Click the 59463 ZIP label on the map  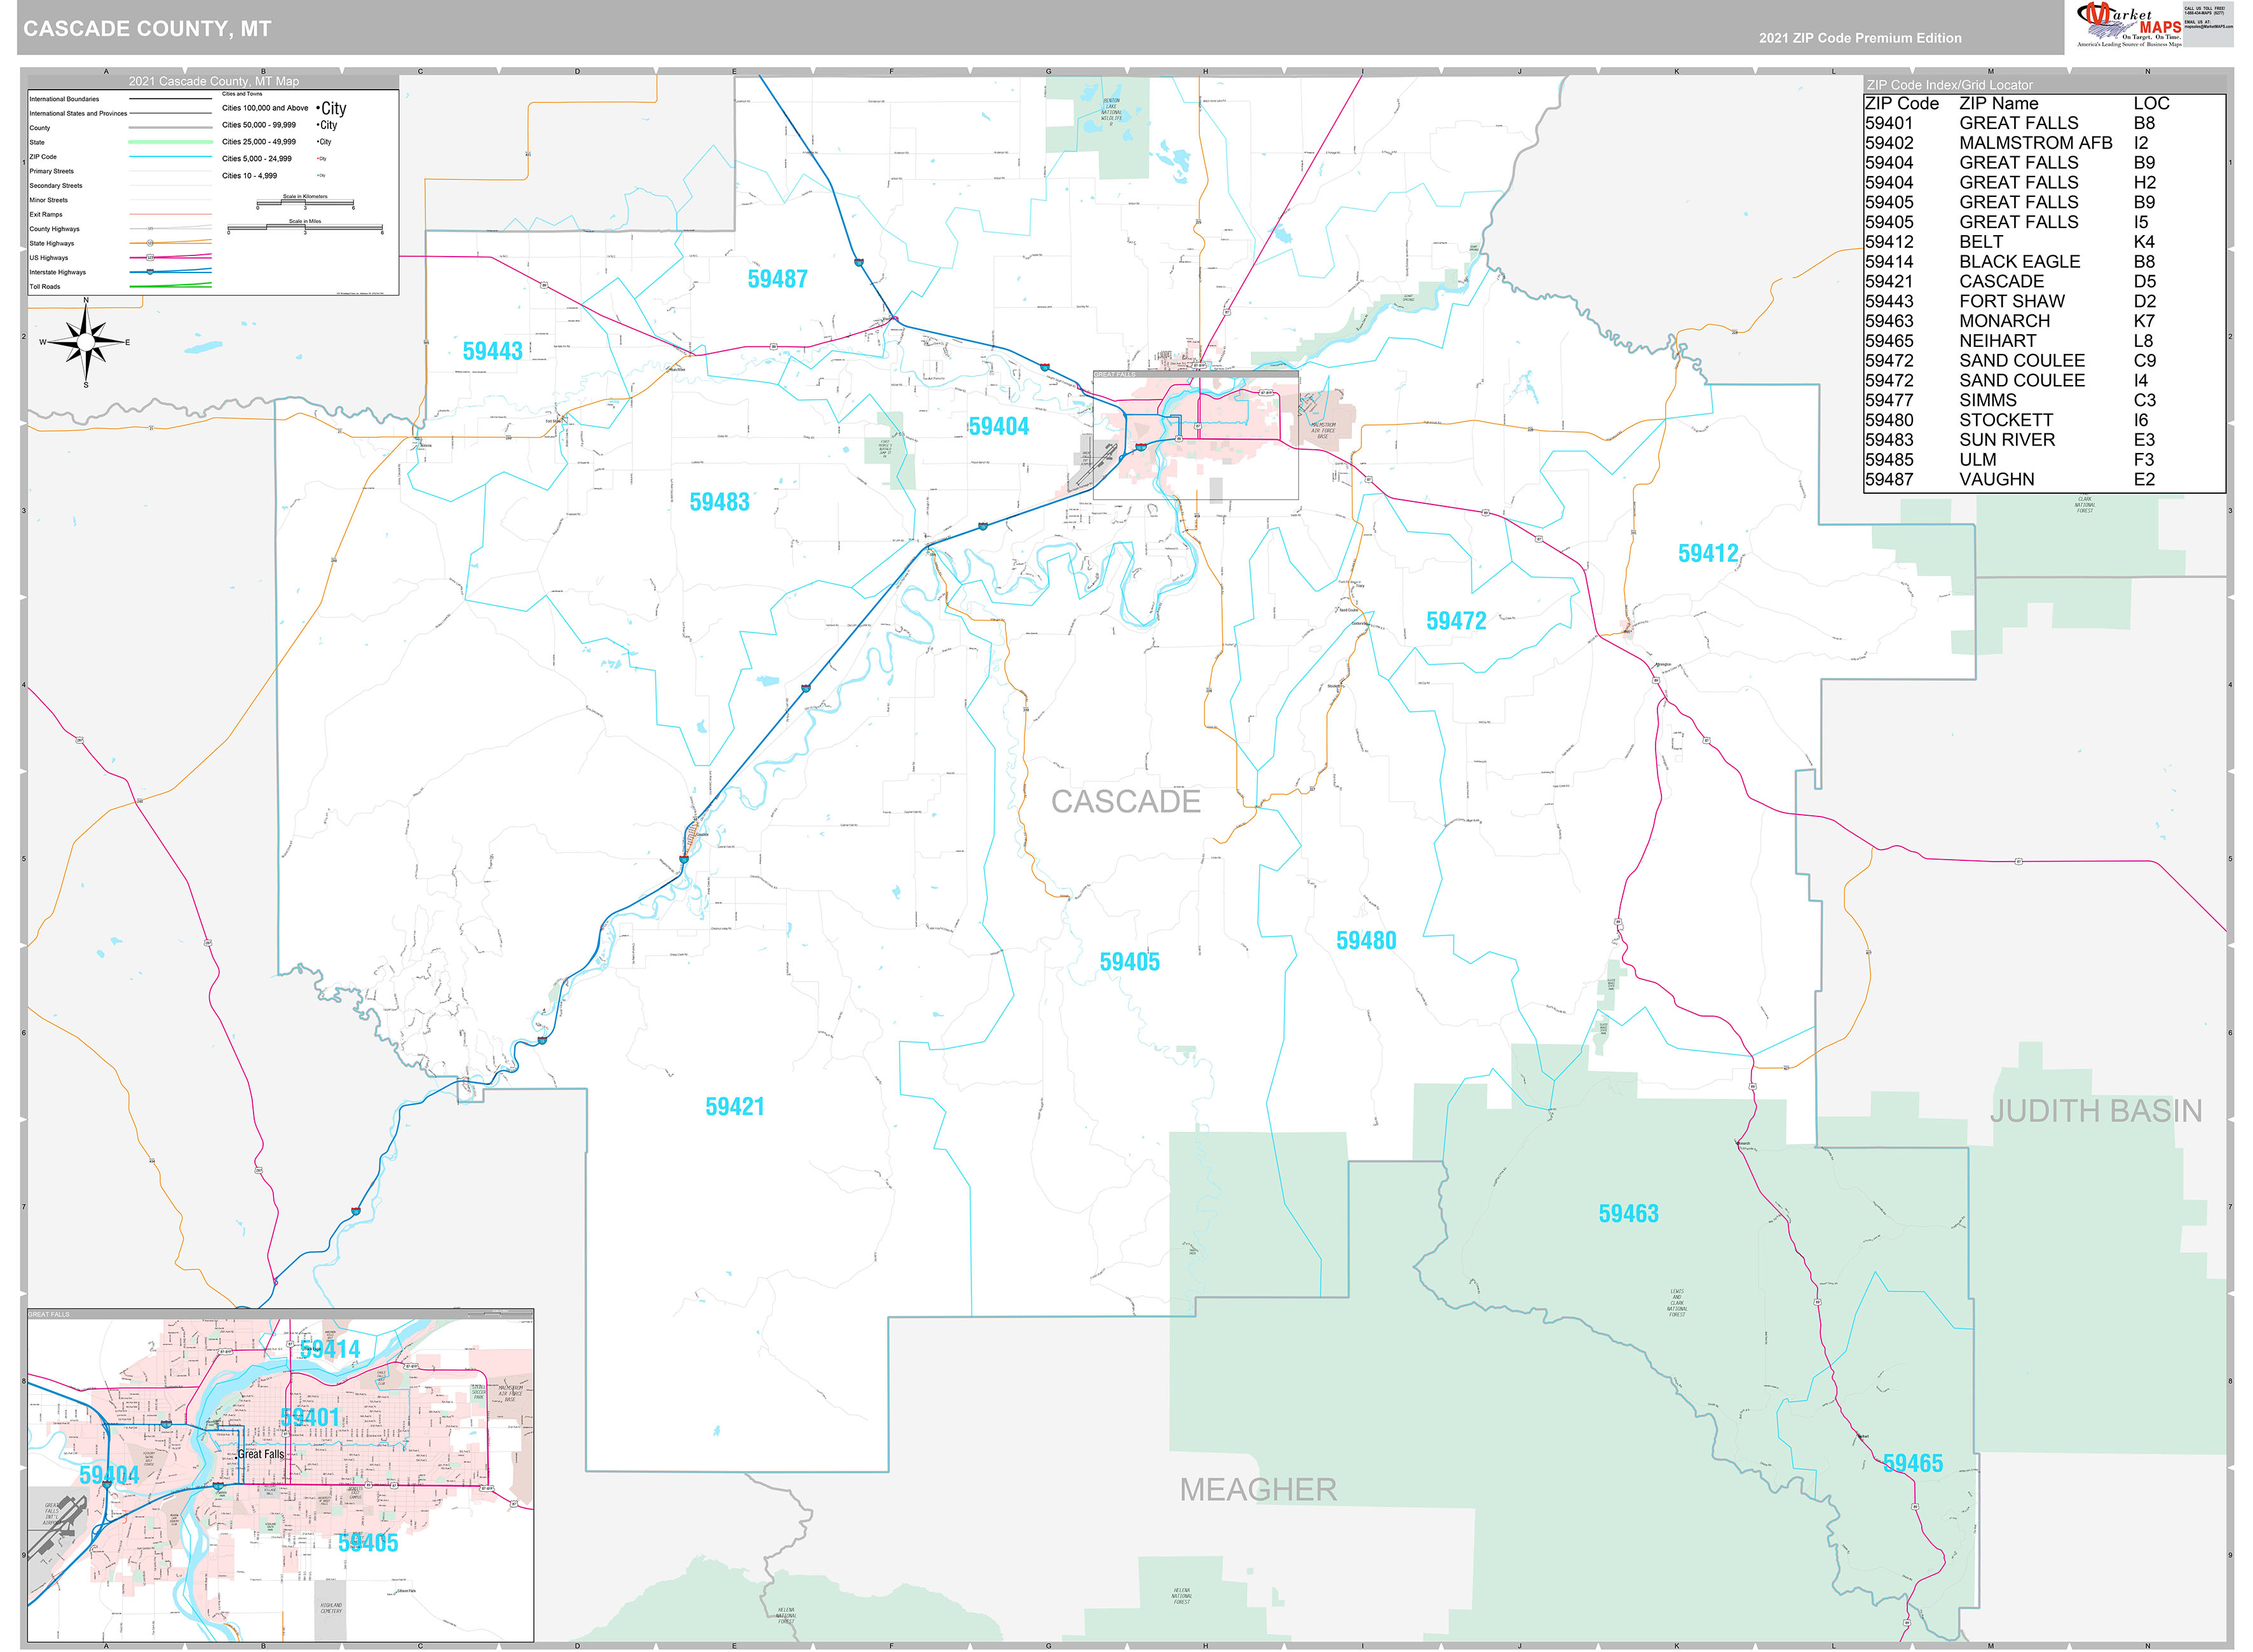1628,1214
